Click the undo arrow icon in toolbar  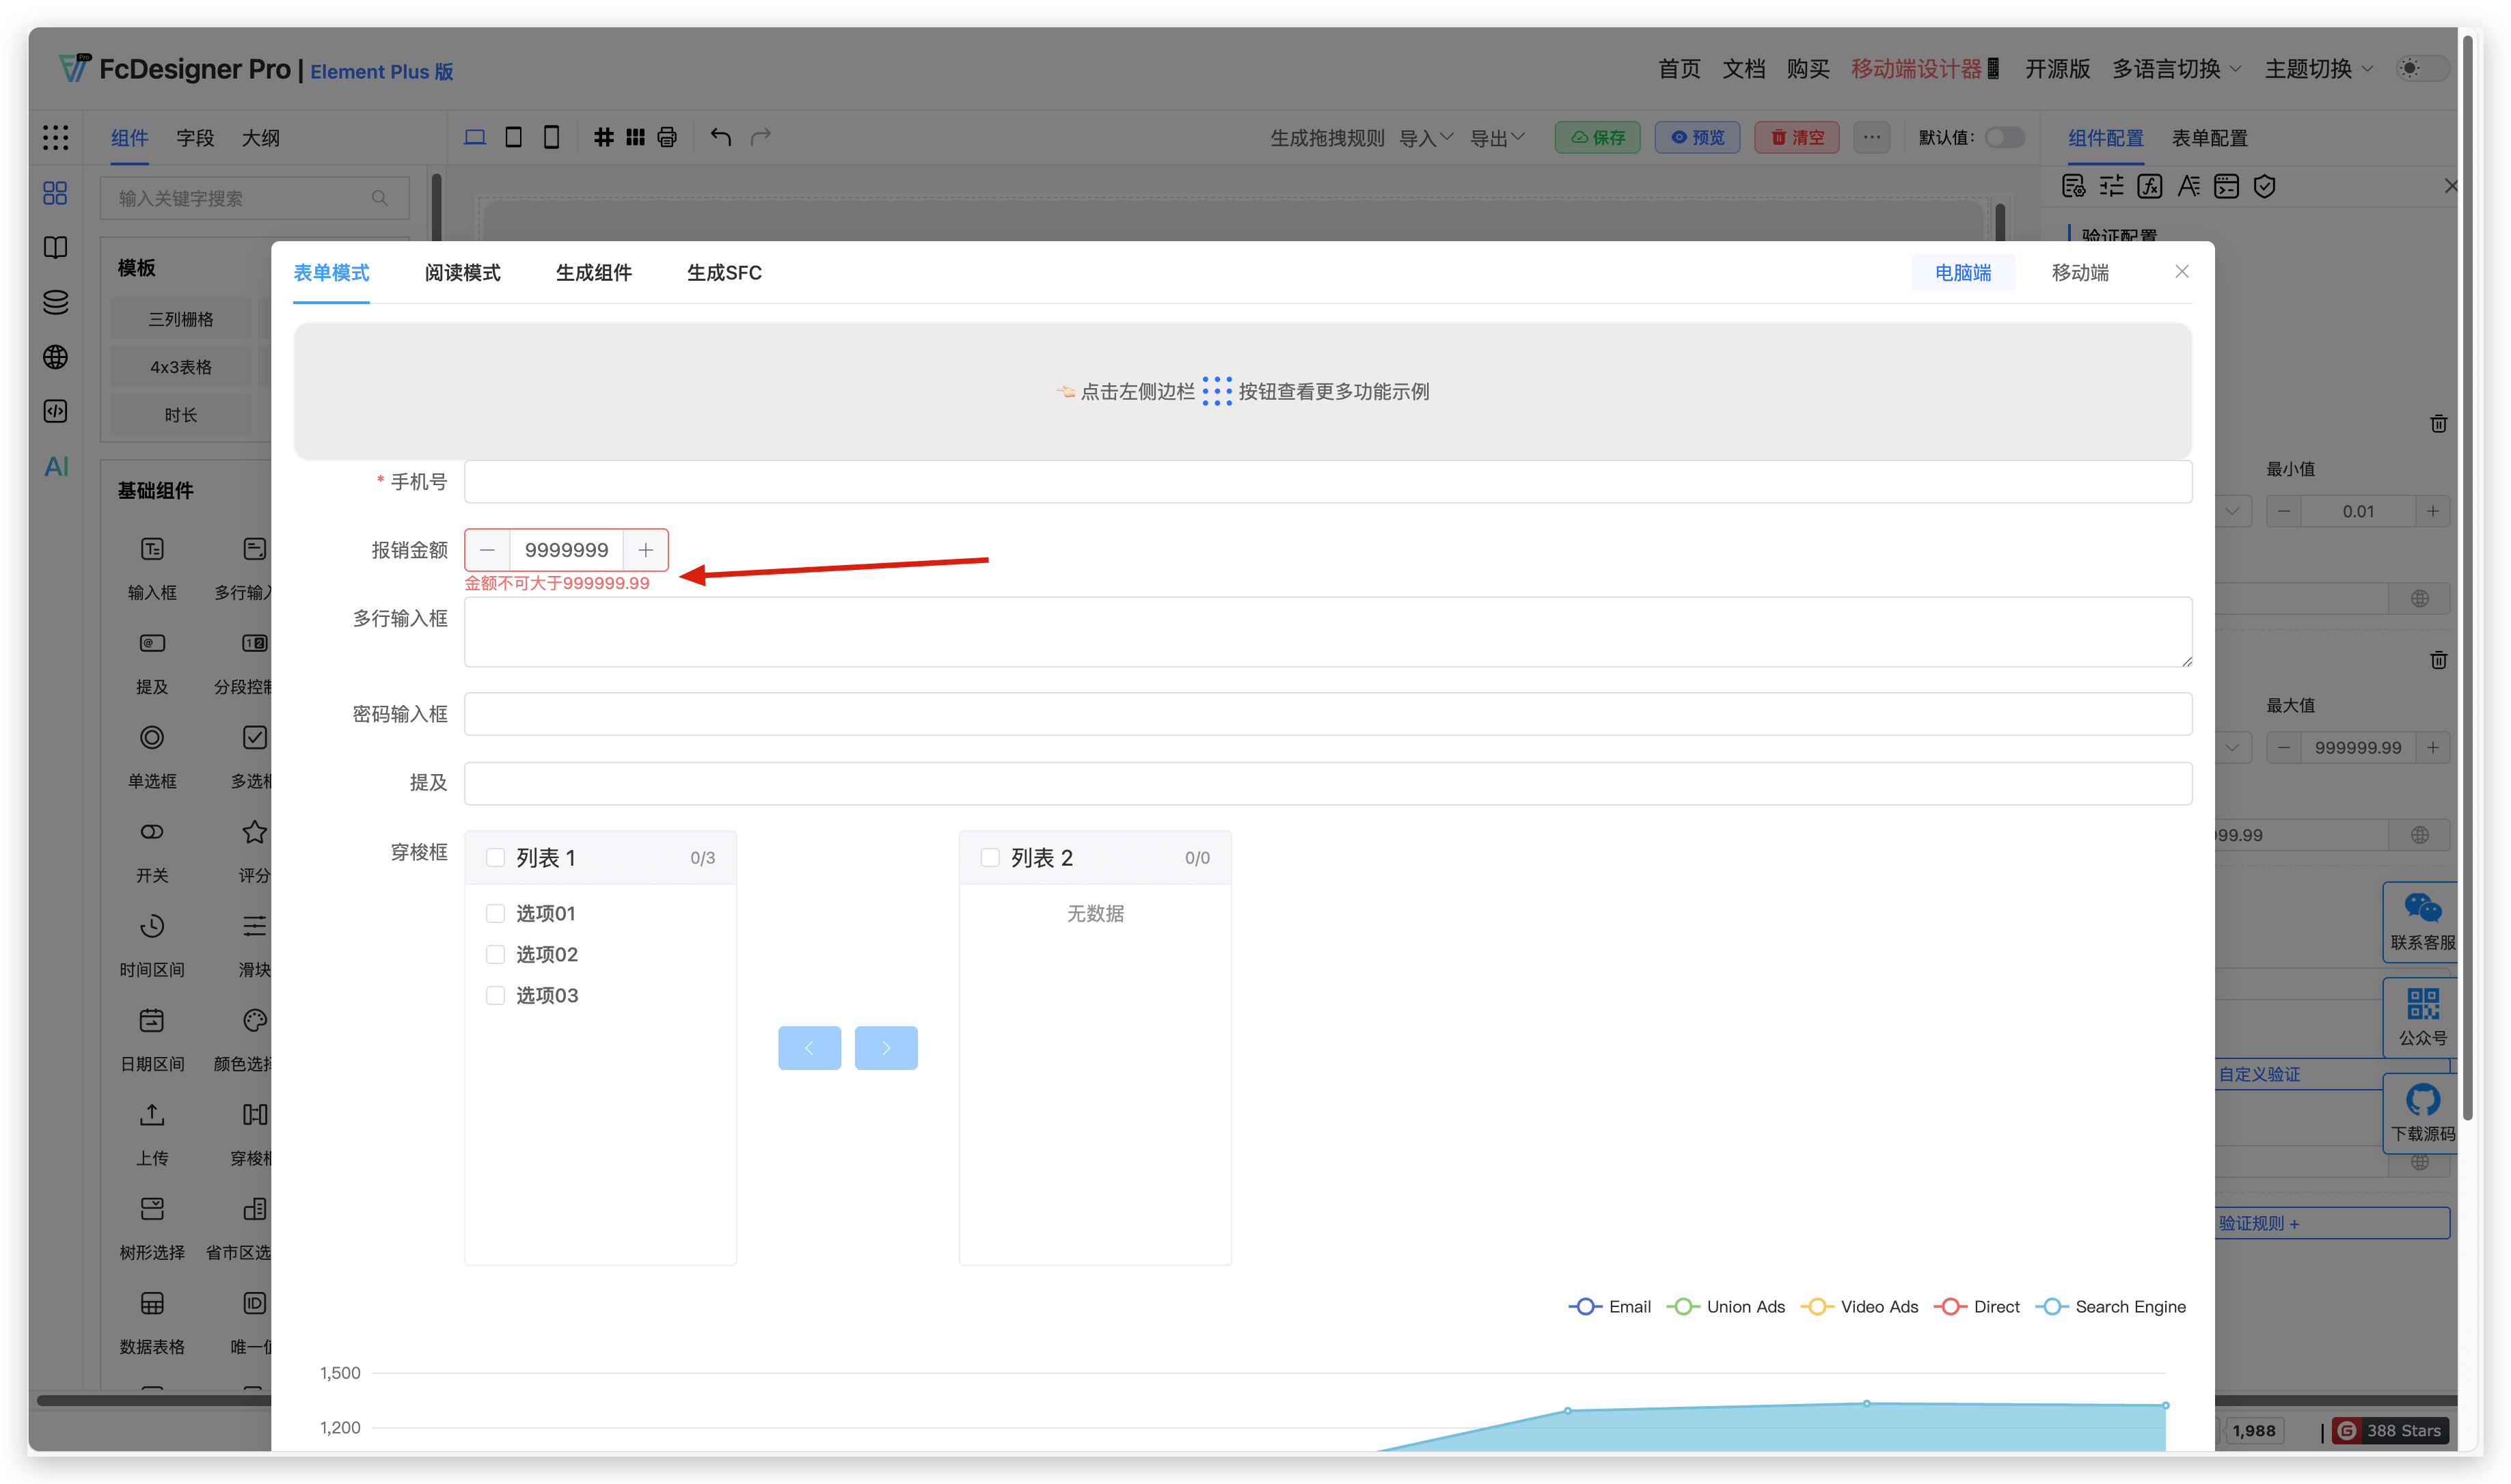[x=720, y=137]
